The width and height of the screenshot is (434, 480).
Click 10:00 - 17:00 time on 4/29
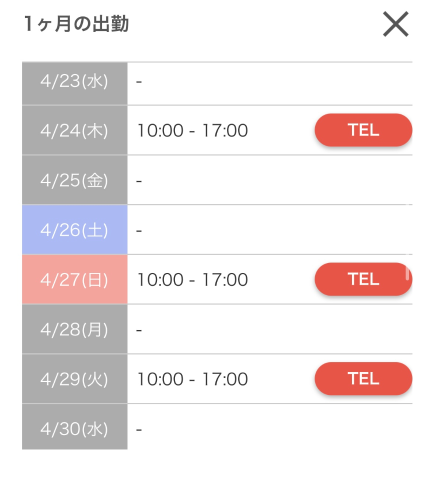tap(192, 379)
